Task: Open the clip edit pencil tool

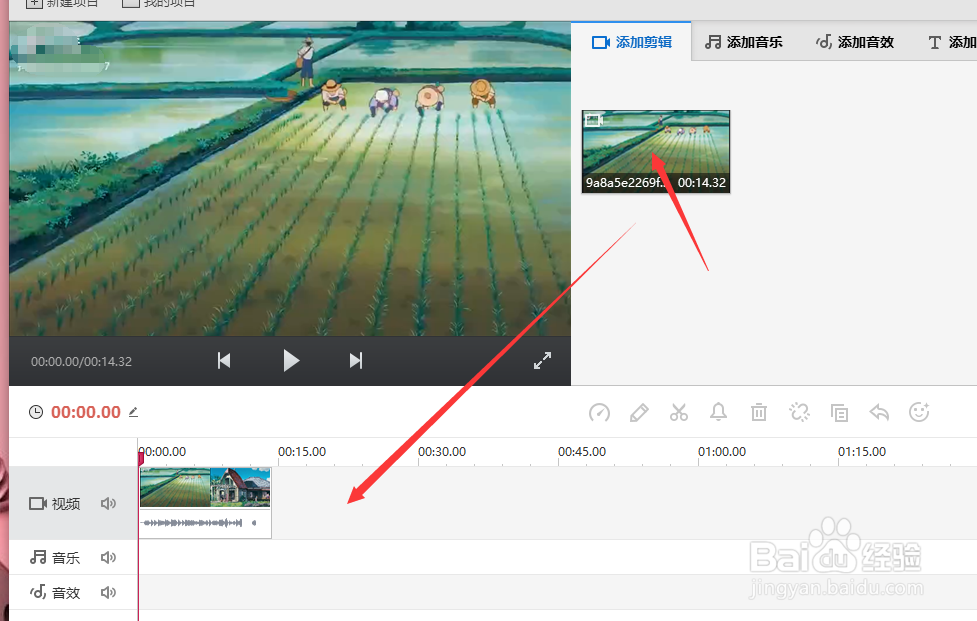Action: tap(639, 412)
